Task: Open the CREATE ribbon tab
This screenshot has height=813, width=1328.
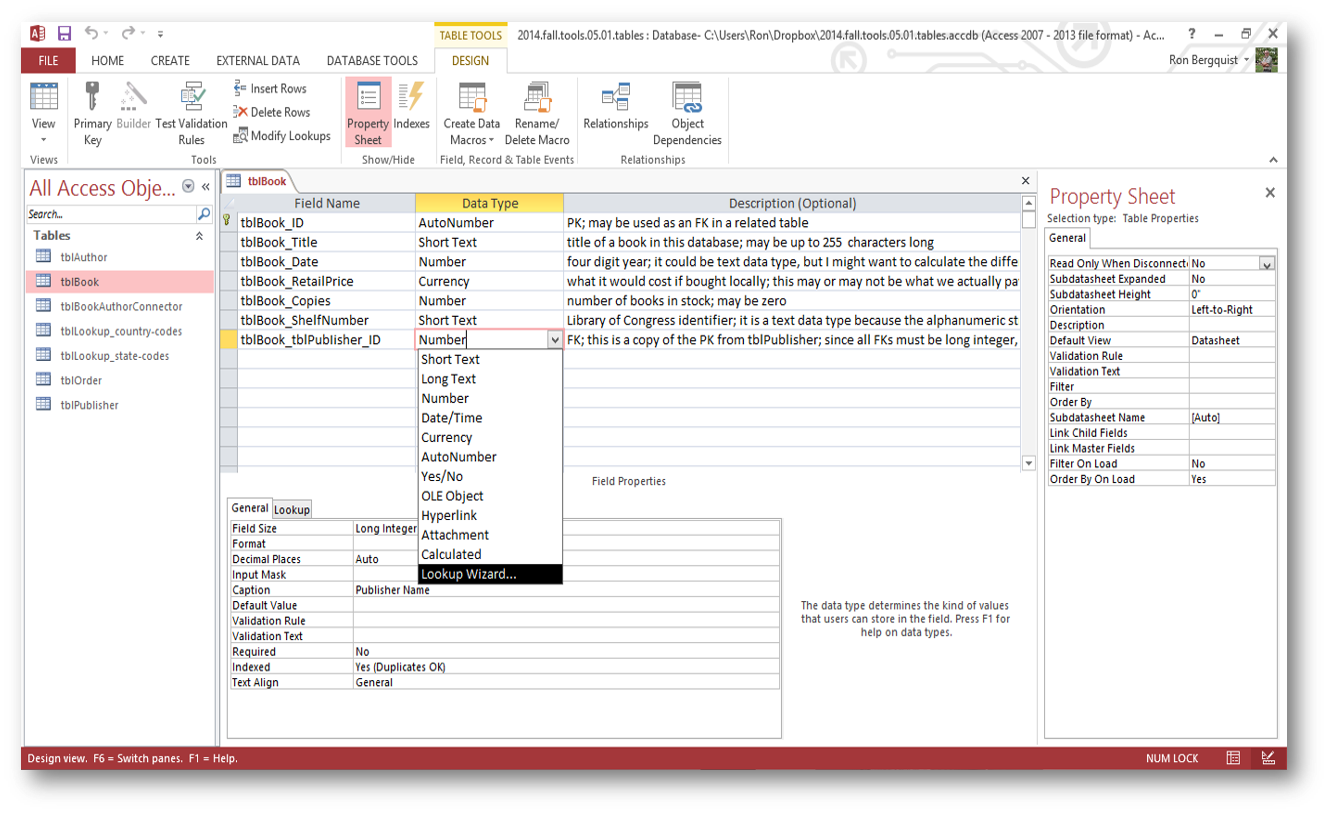Action: pos(170,61)
